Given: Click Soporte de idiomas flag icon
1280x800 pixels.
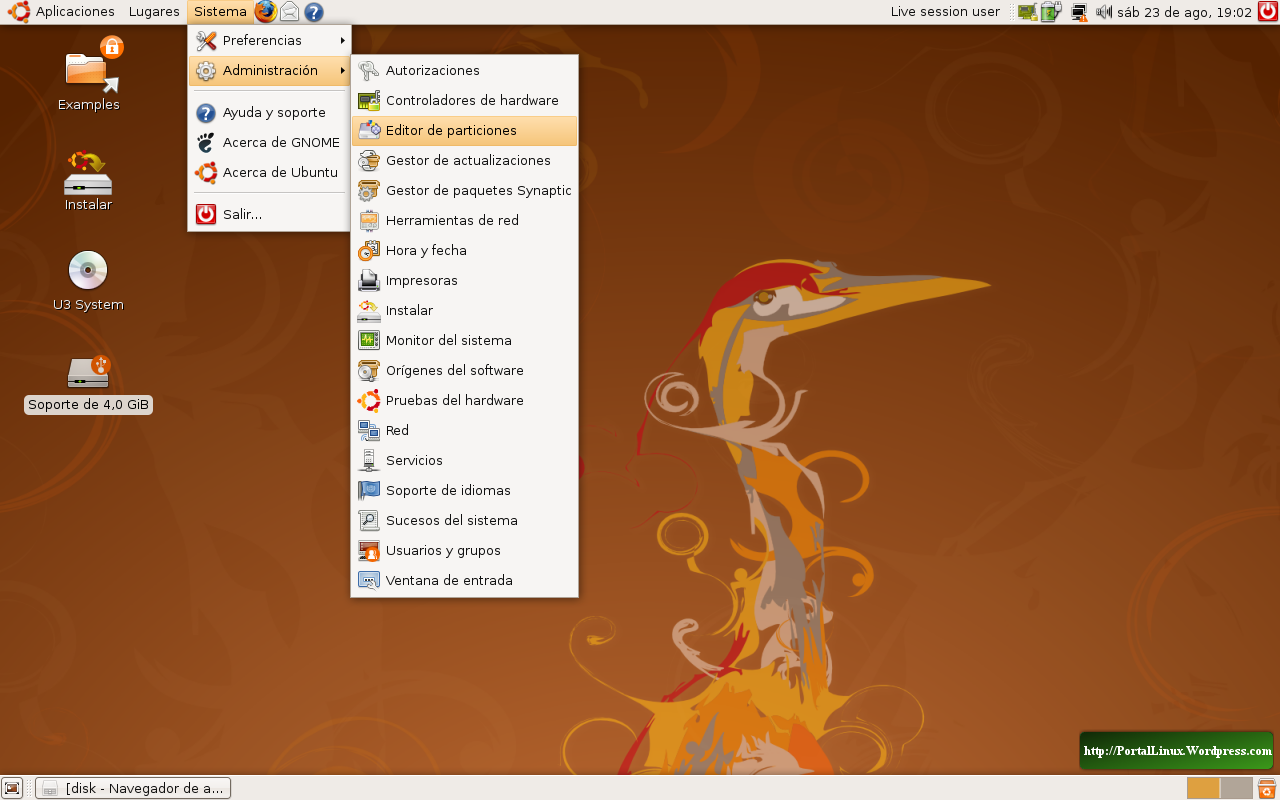Looking at the screenshot, I should [369, 491].
